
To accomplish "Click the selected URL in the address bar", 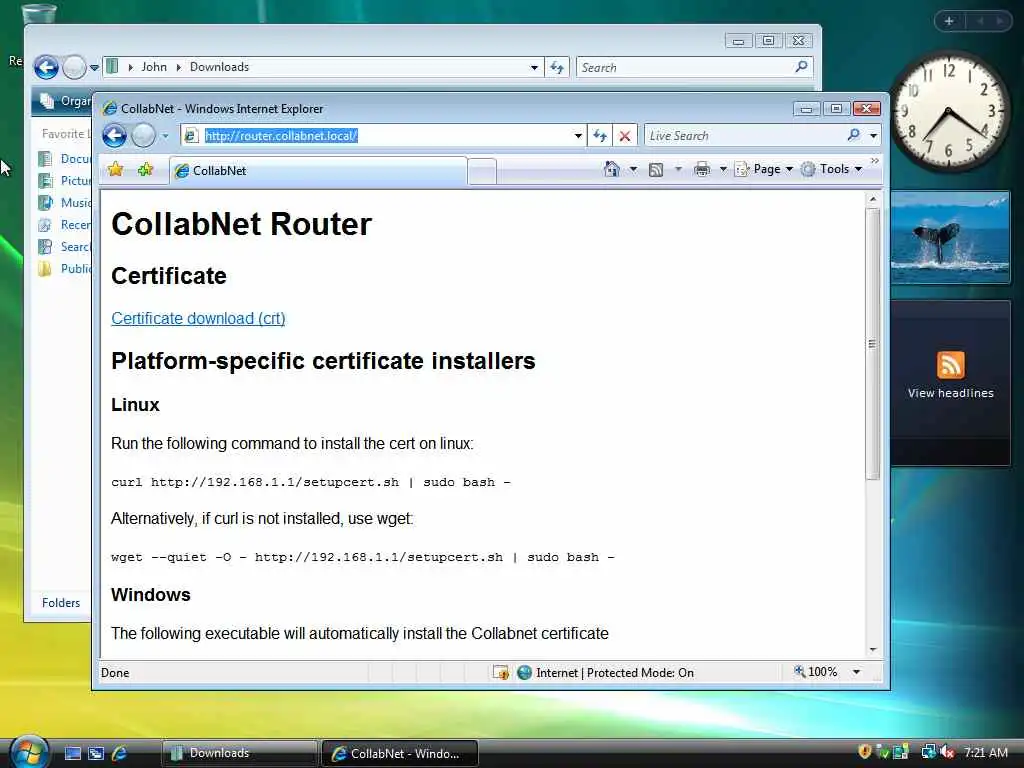I will pos(281,136).
